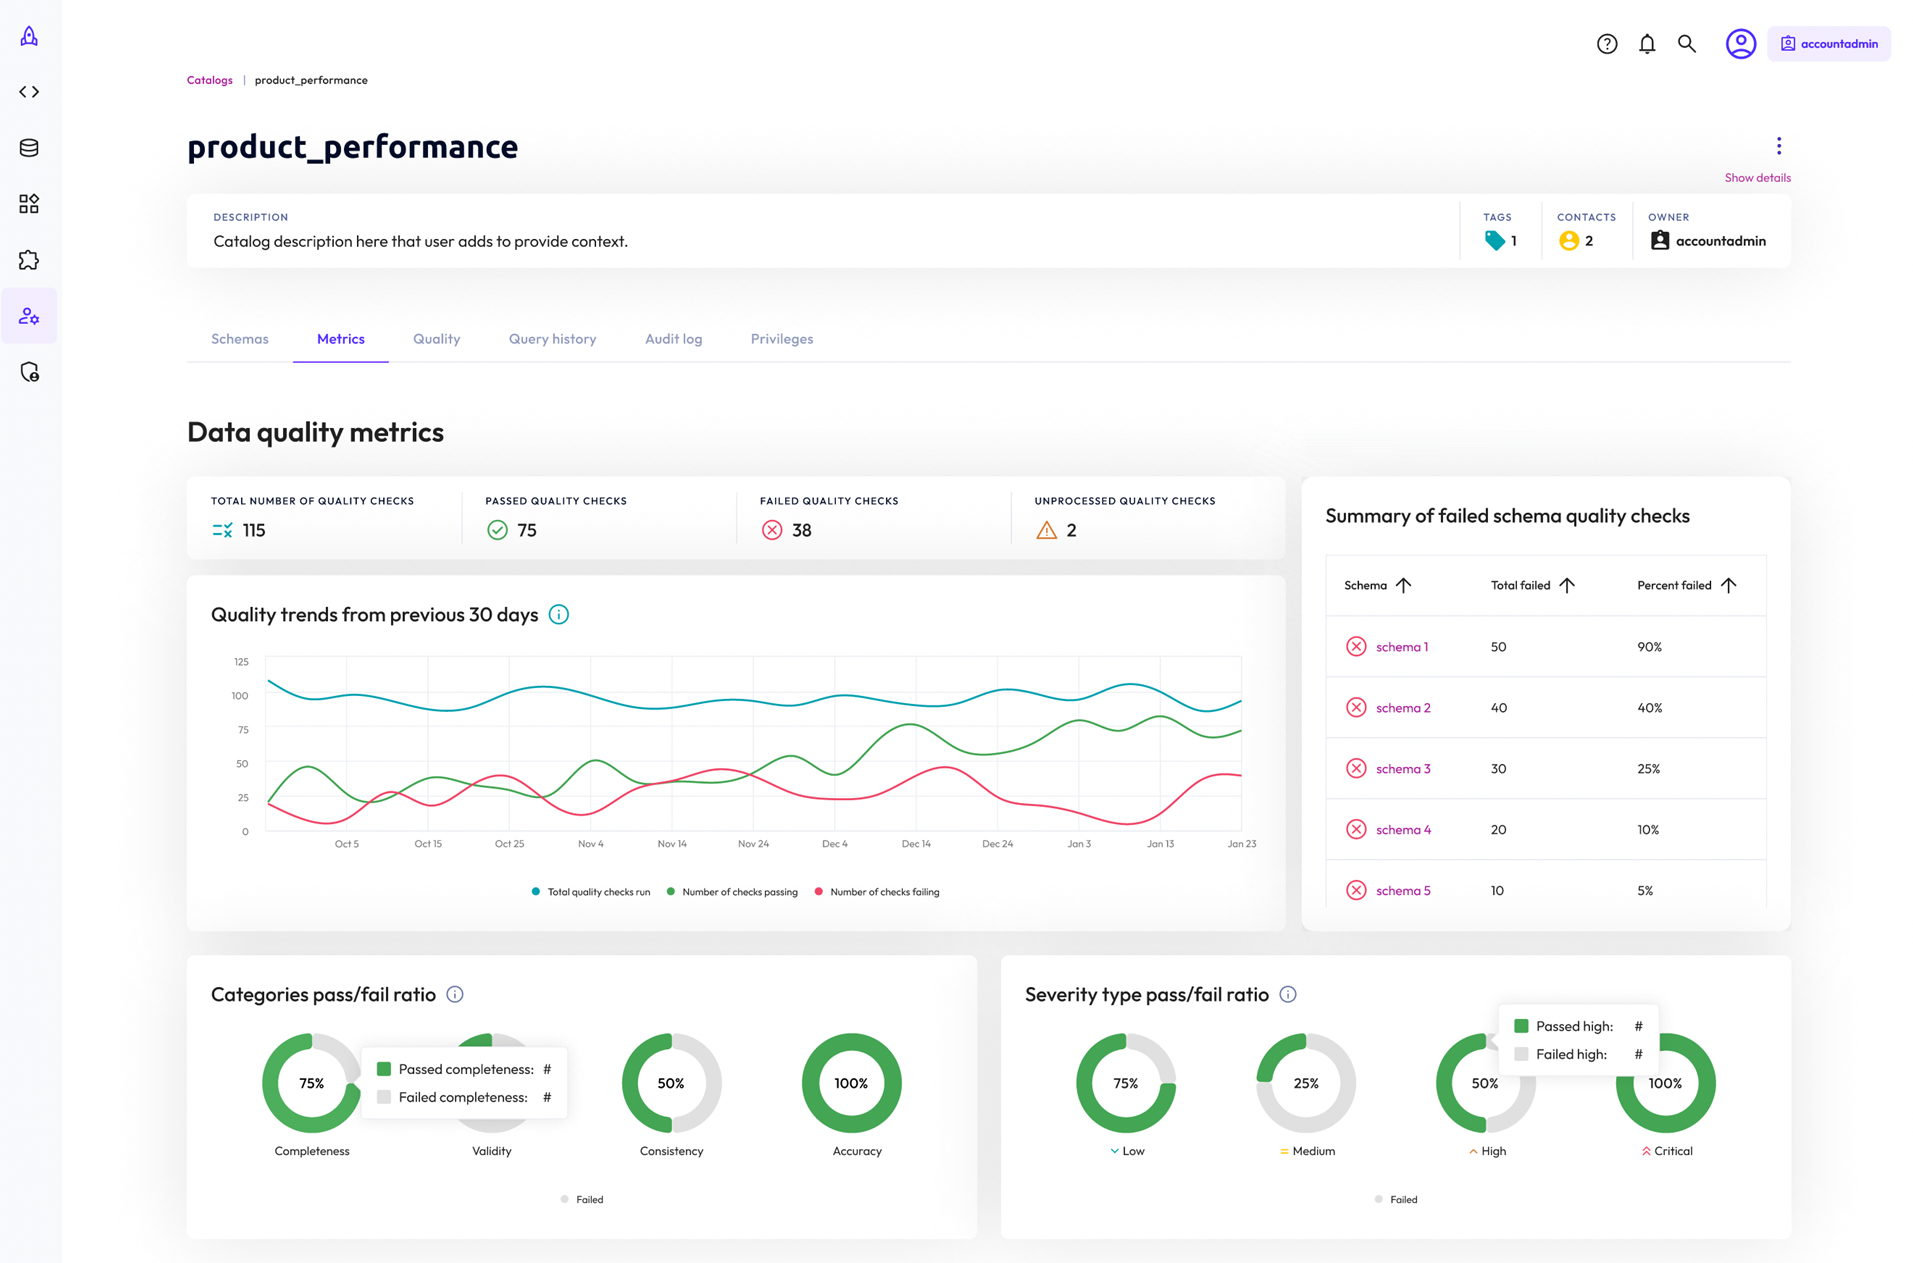This screenshot has width=1913, height=1263.
Task: Open the user profile avatar icon
Action: pyautogui.click(x=1740, y=44)
